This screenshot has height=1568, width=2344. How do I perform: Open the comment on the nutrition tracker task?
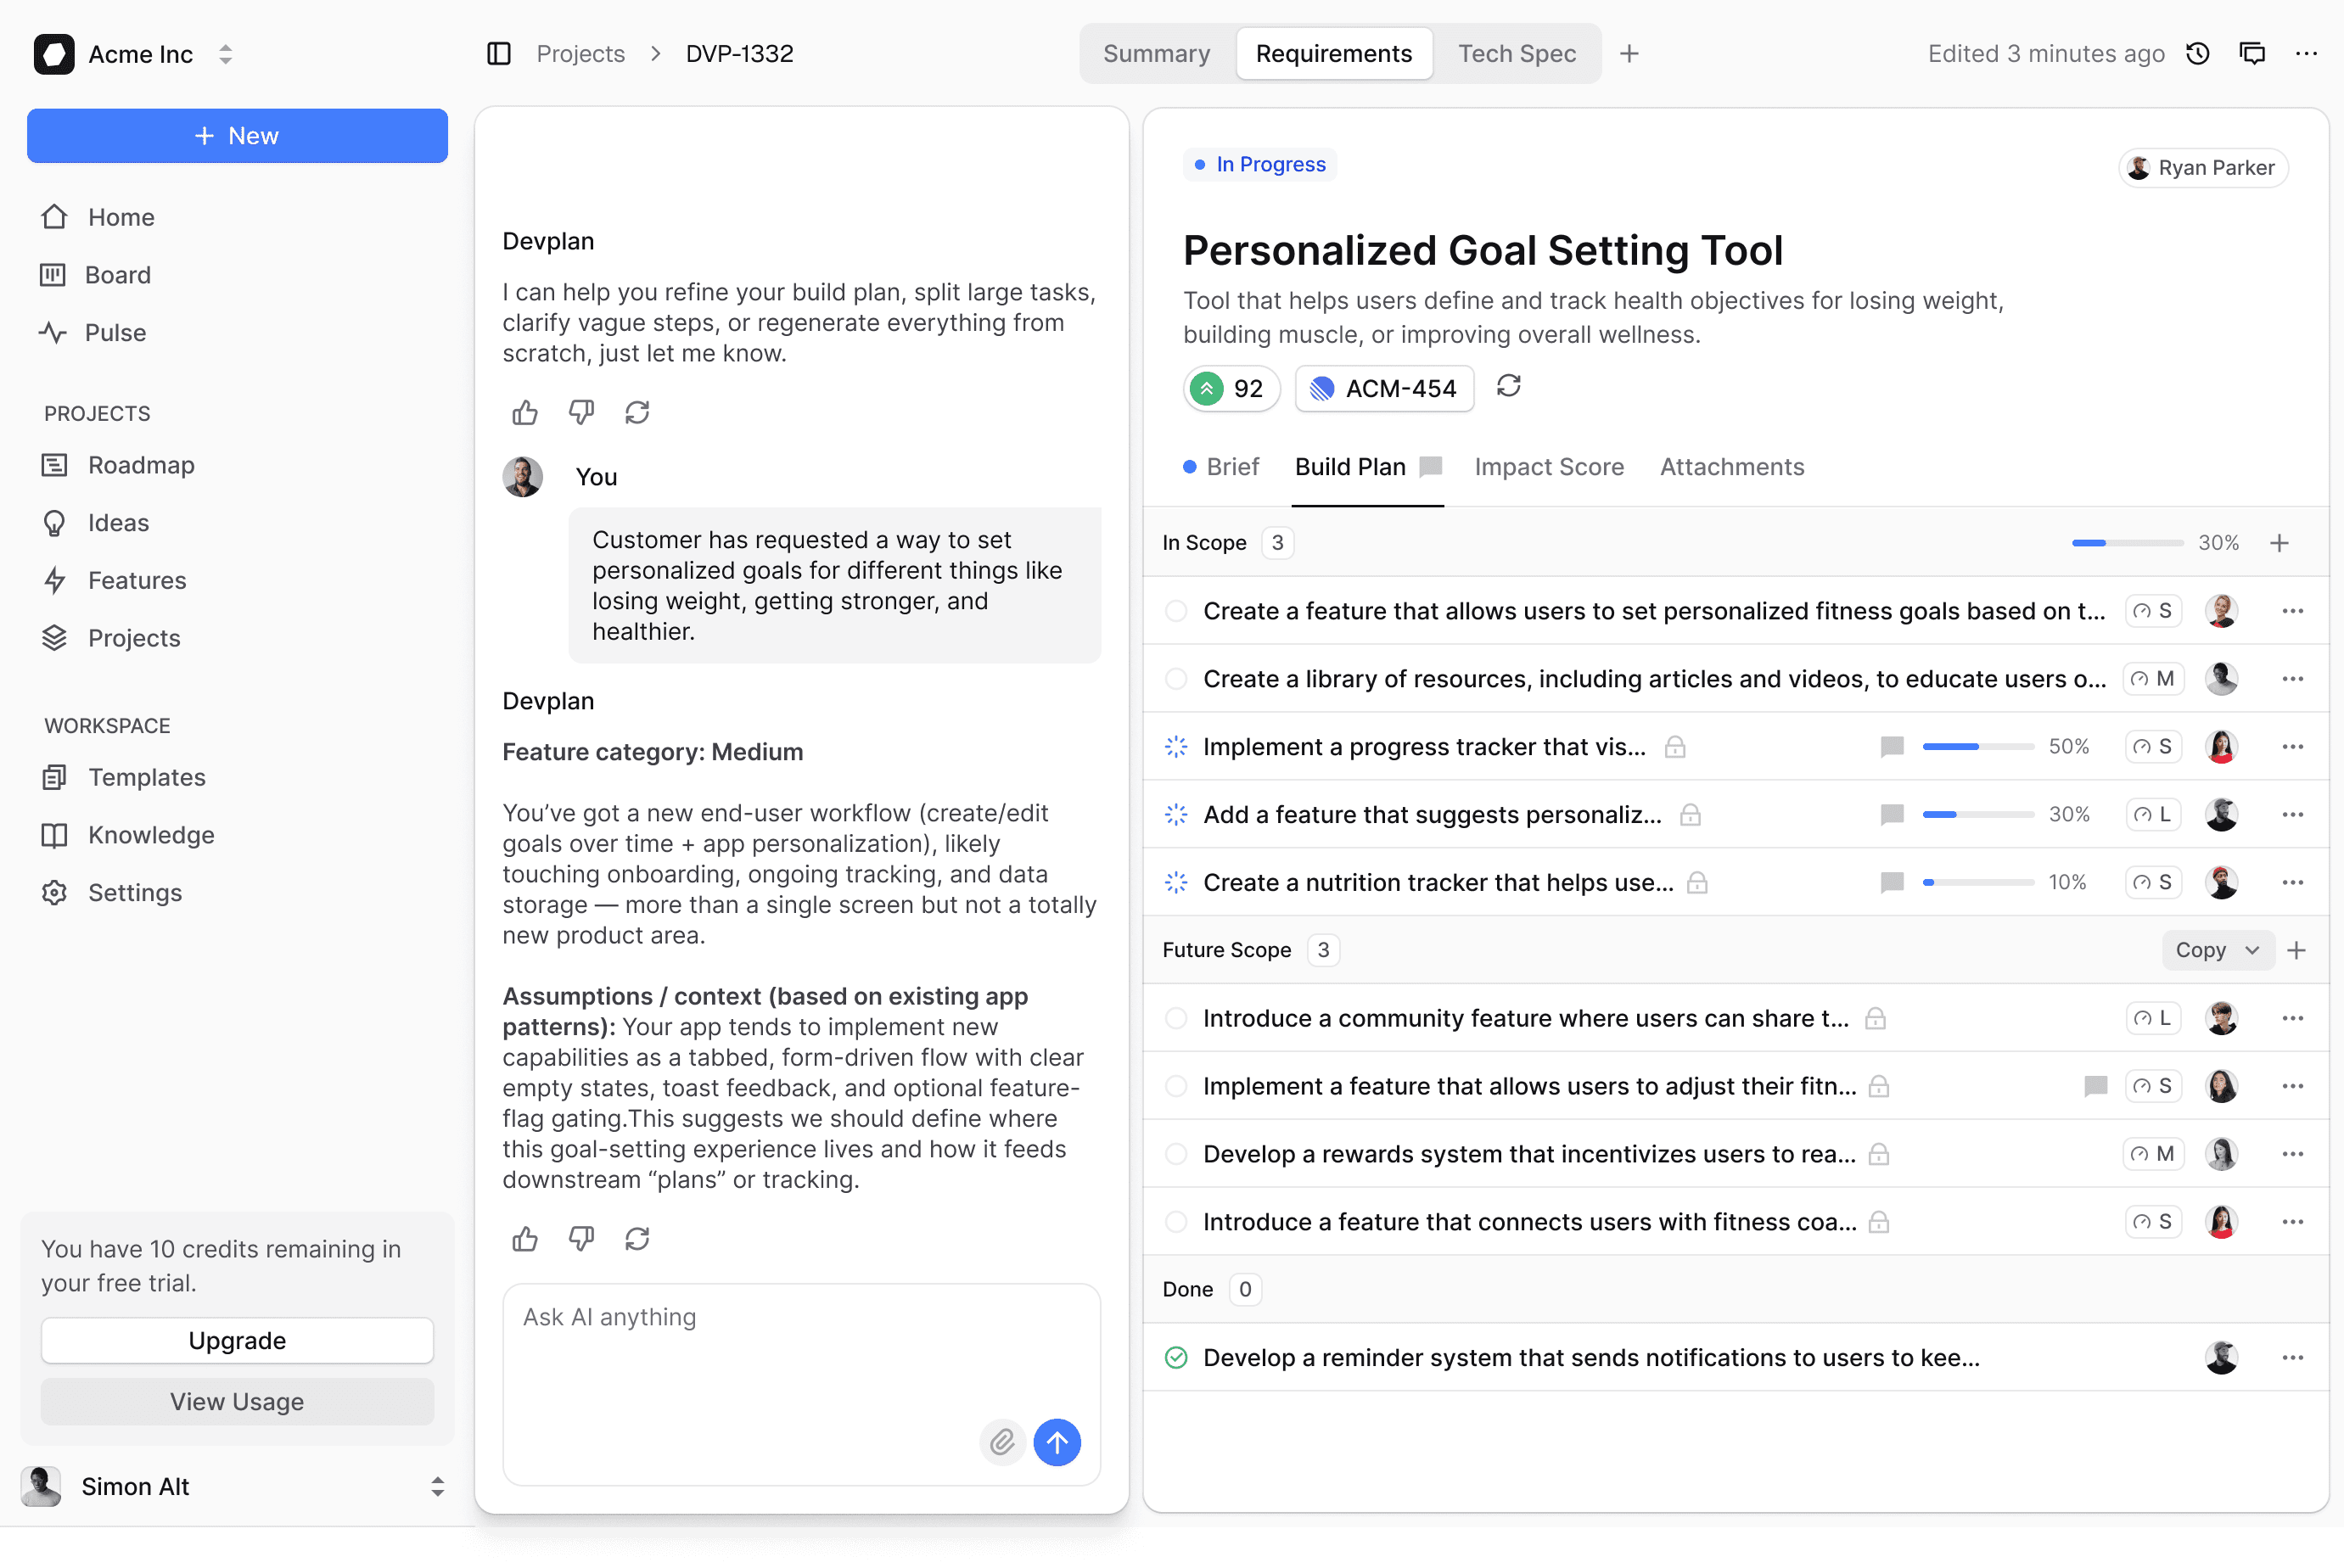click(x=1891, y=882)
